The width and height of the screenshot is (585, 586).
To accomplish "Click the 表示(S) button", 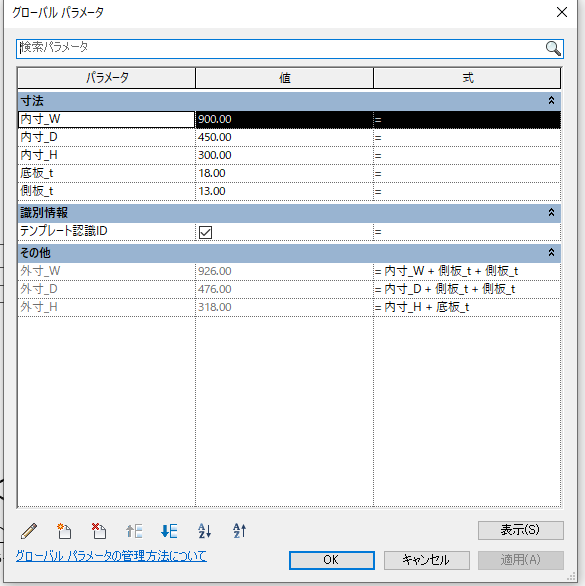I will pos(521,530).
